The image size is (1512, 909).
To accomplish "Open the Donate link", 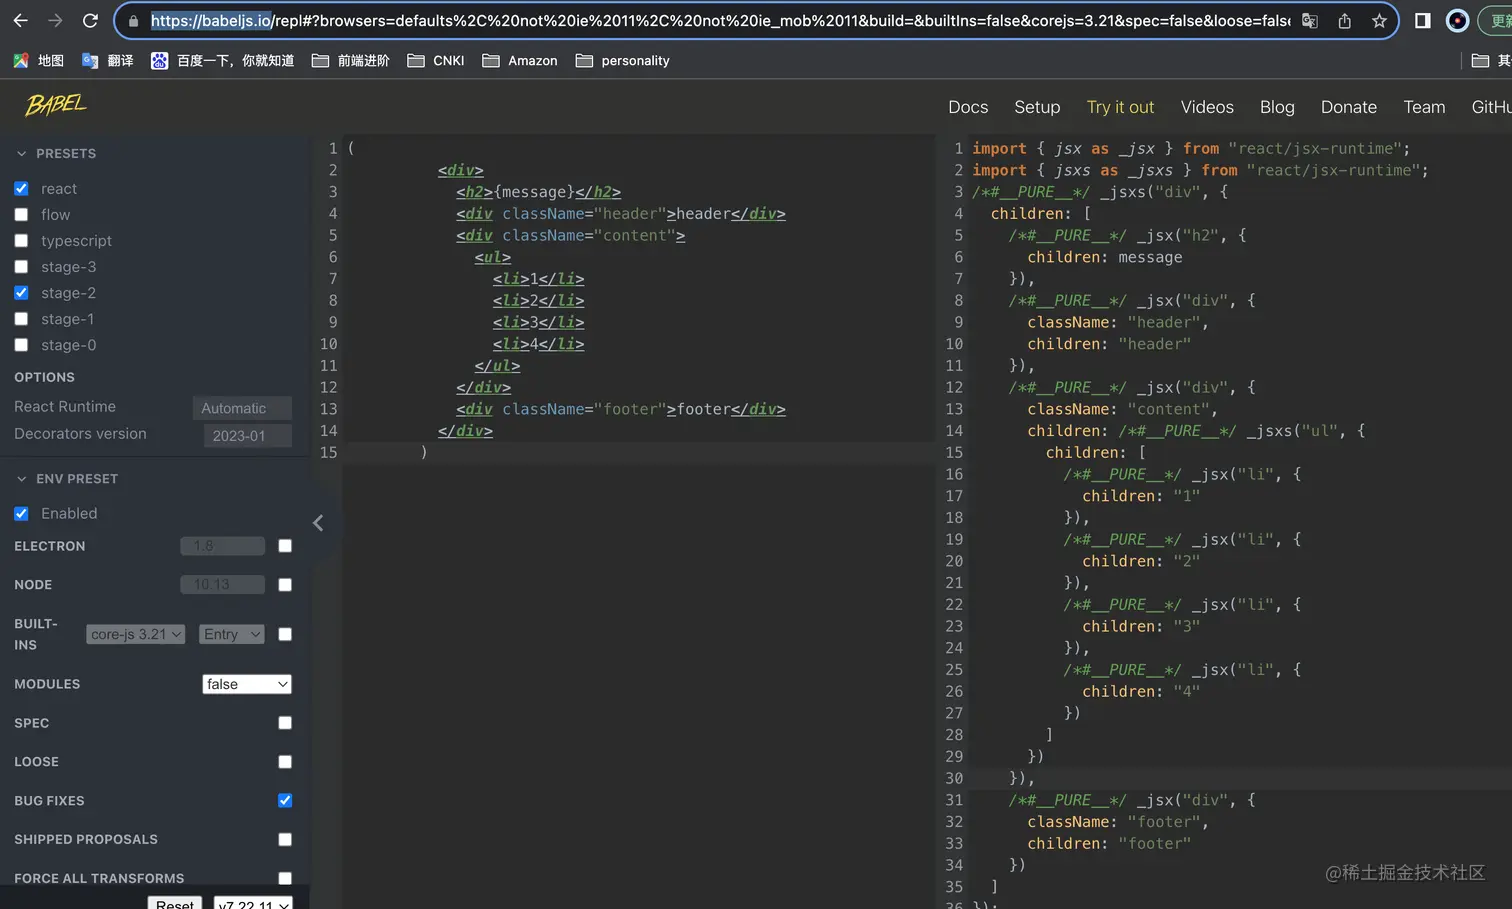I will coord(1348,107).
